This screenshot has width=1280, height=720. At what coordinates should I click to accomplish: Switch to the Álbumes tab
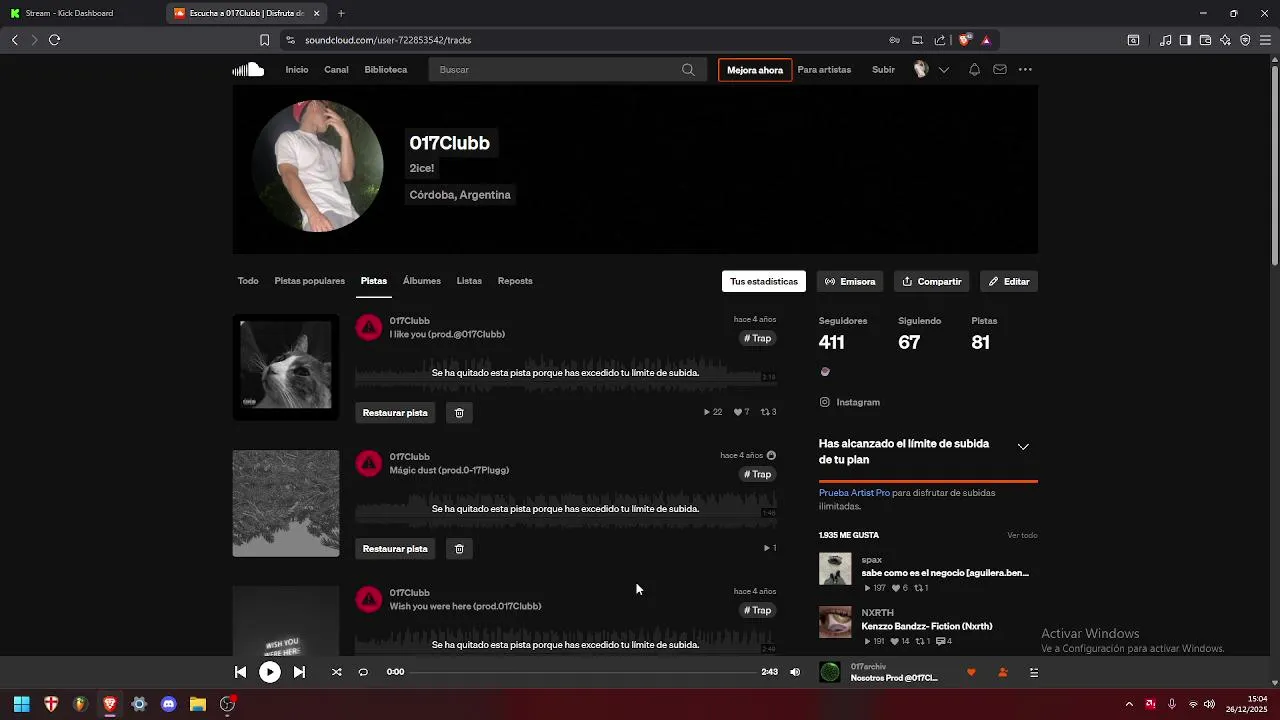(422, 281)
